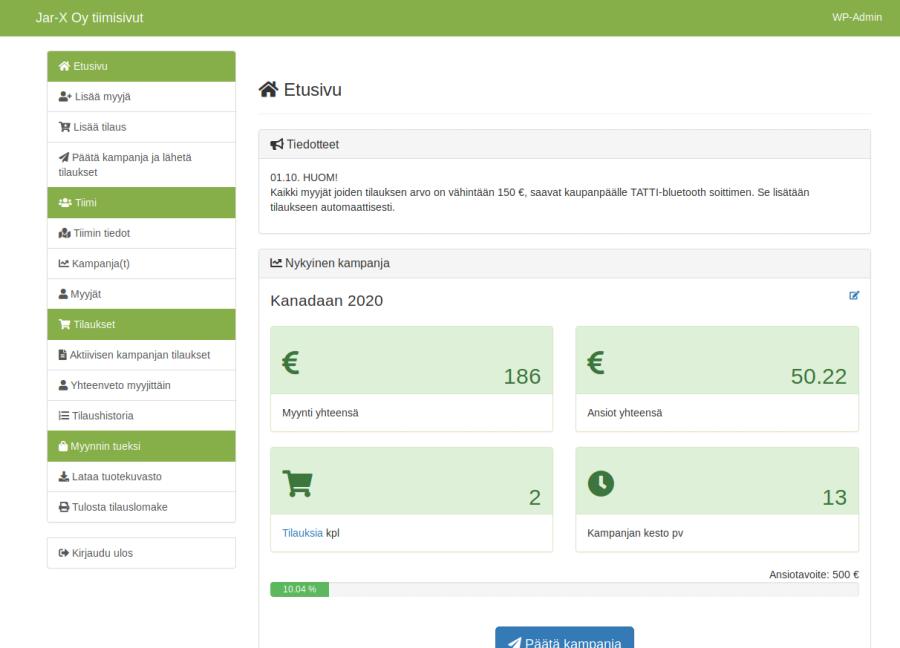
Task: Click Tulosta tilauslomake
Action: 141,507
